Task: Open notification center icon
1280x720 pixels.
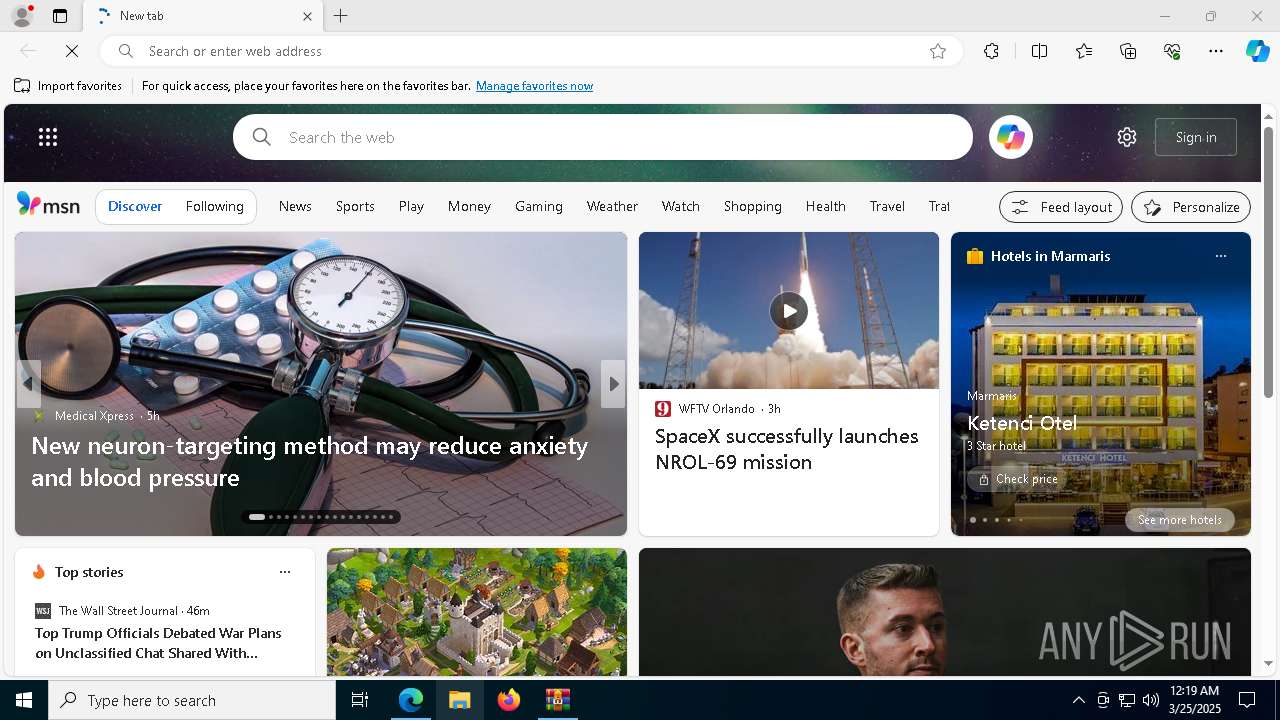Action: pyautogui.click(x=1247, y=700)
